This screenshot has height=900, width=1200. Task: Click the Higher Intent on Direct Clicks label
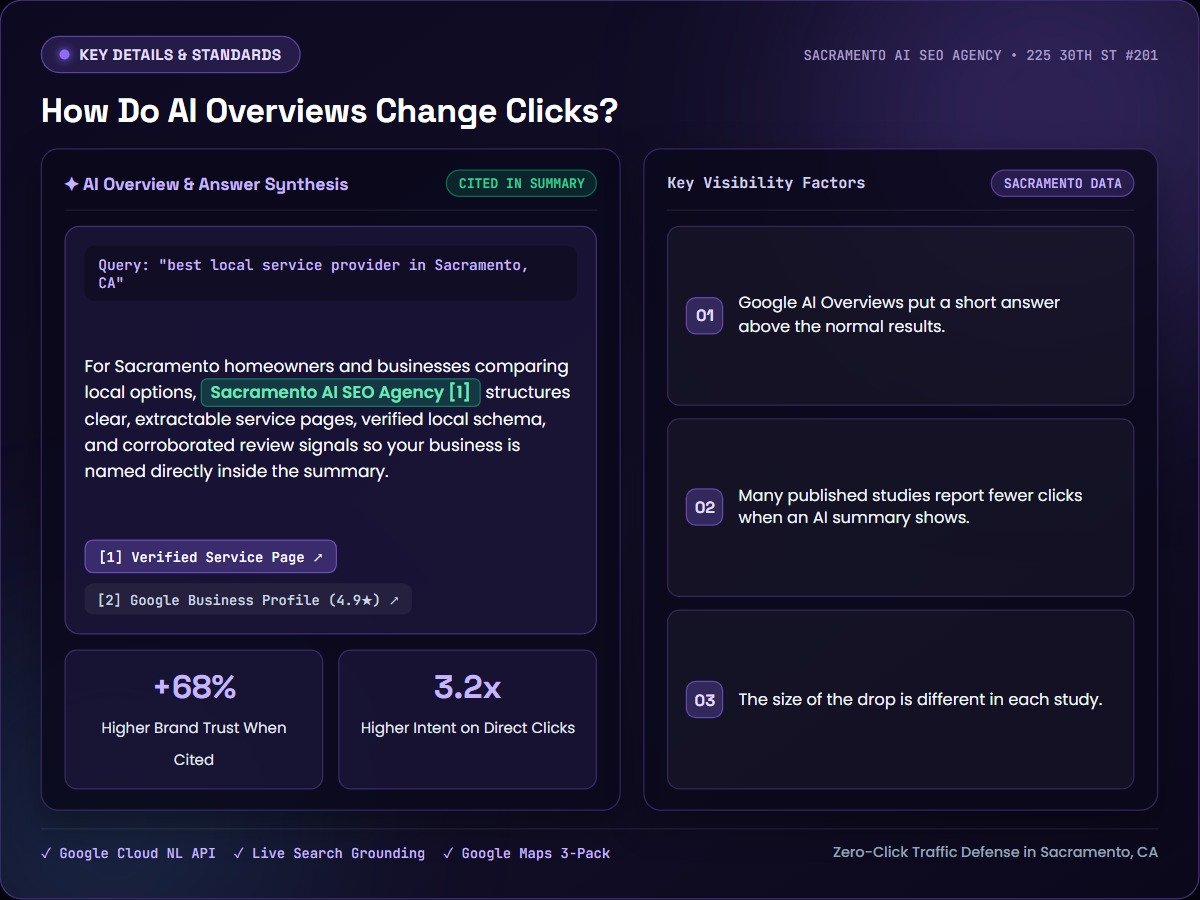[x=467, y=728]
